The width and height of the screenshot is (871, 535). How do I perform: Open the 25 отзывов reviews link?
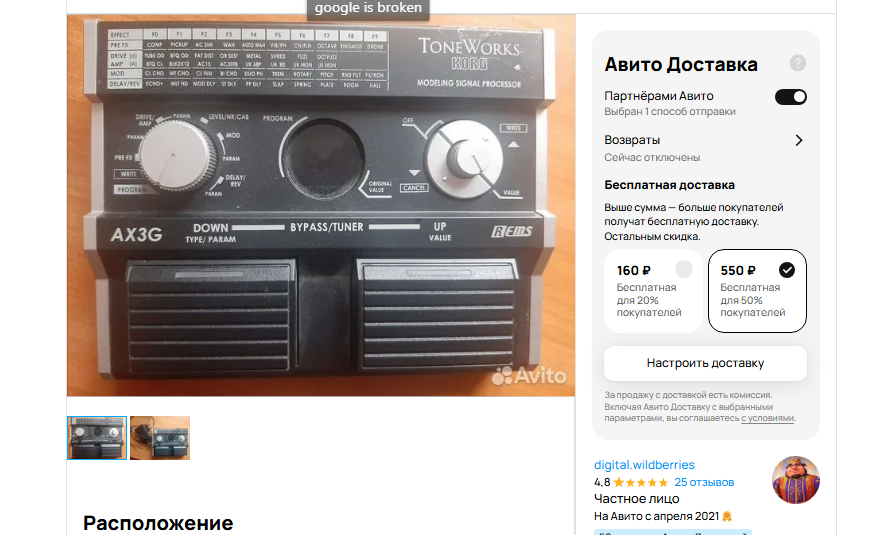pyautogui.click(x=704, y=482)
